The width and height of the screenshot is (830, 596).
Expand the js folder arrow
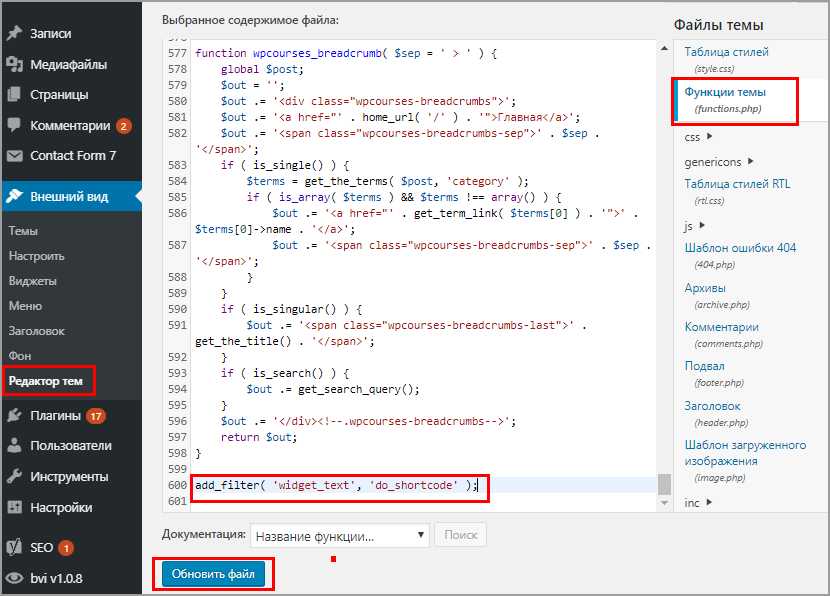click(x=702, y=226)
